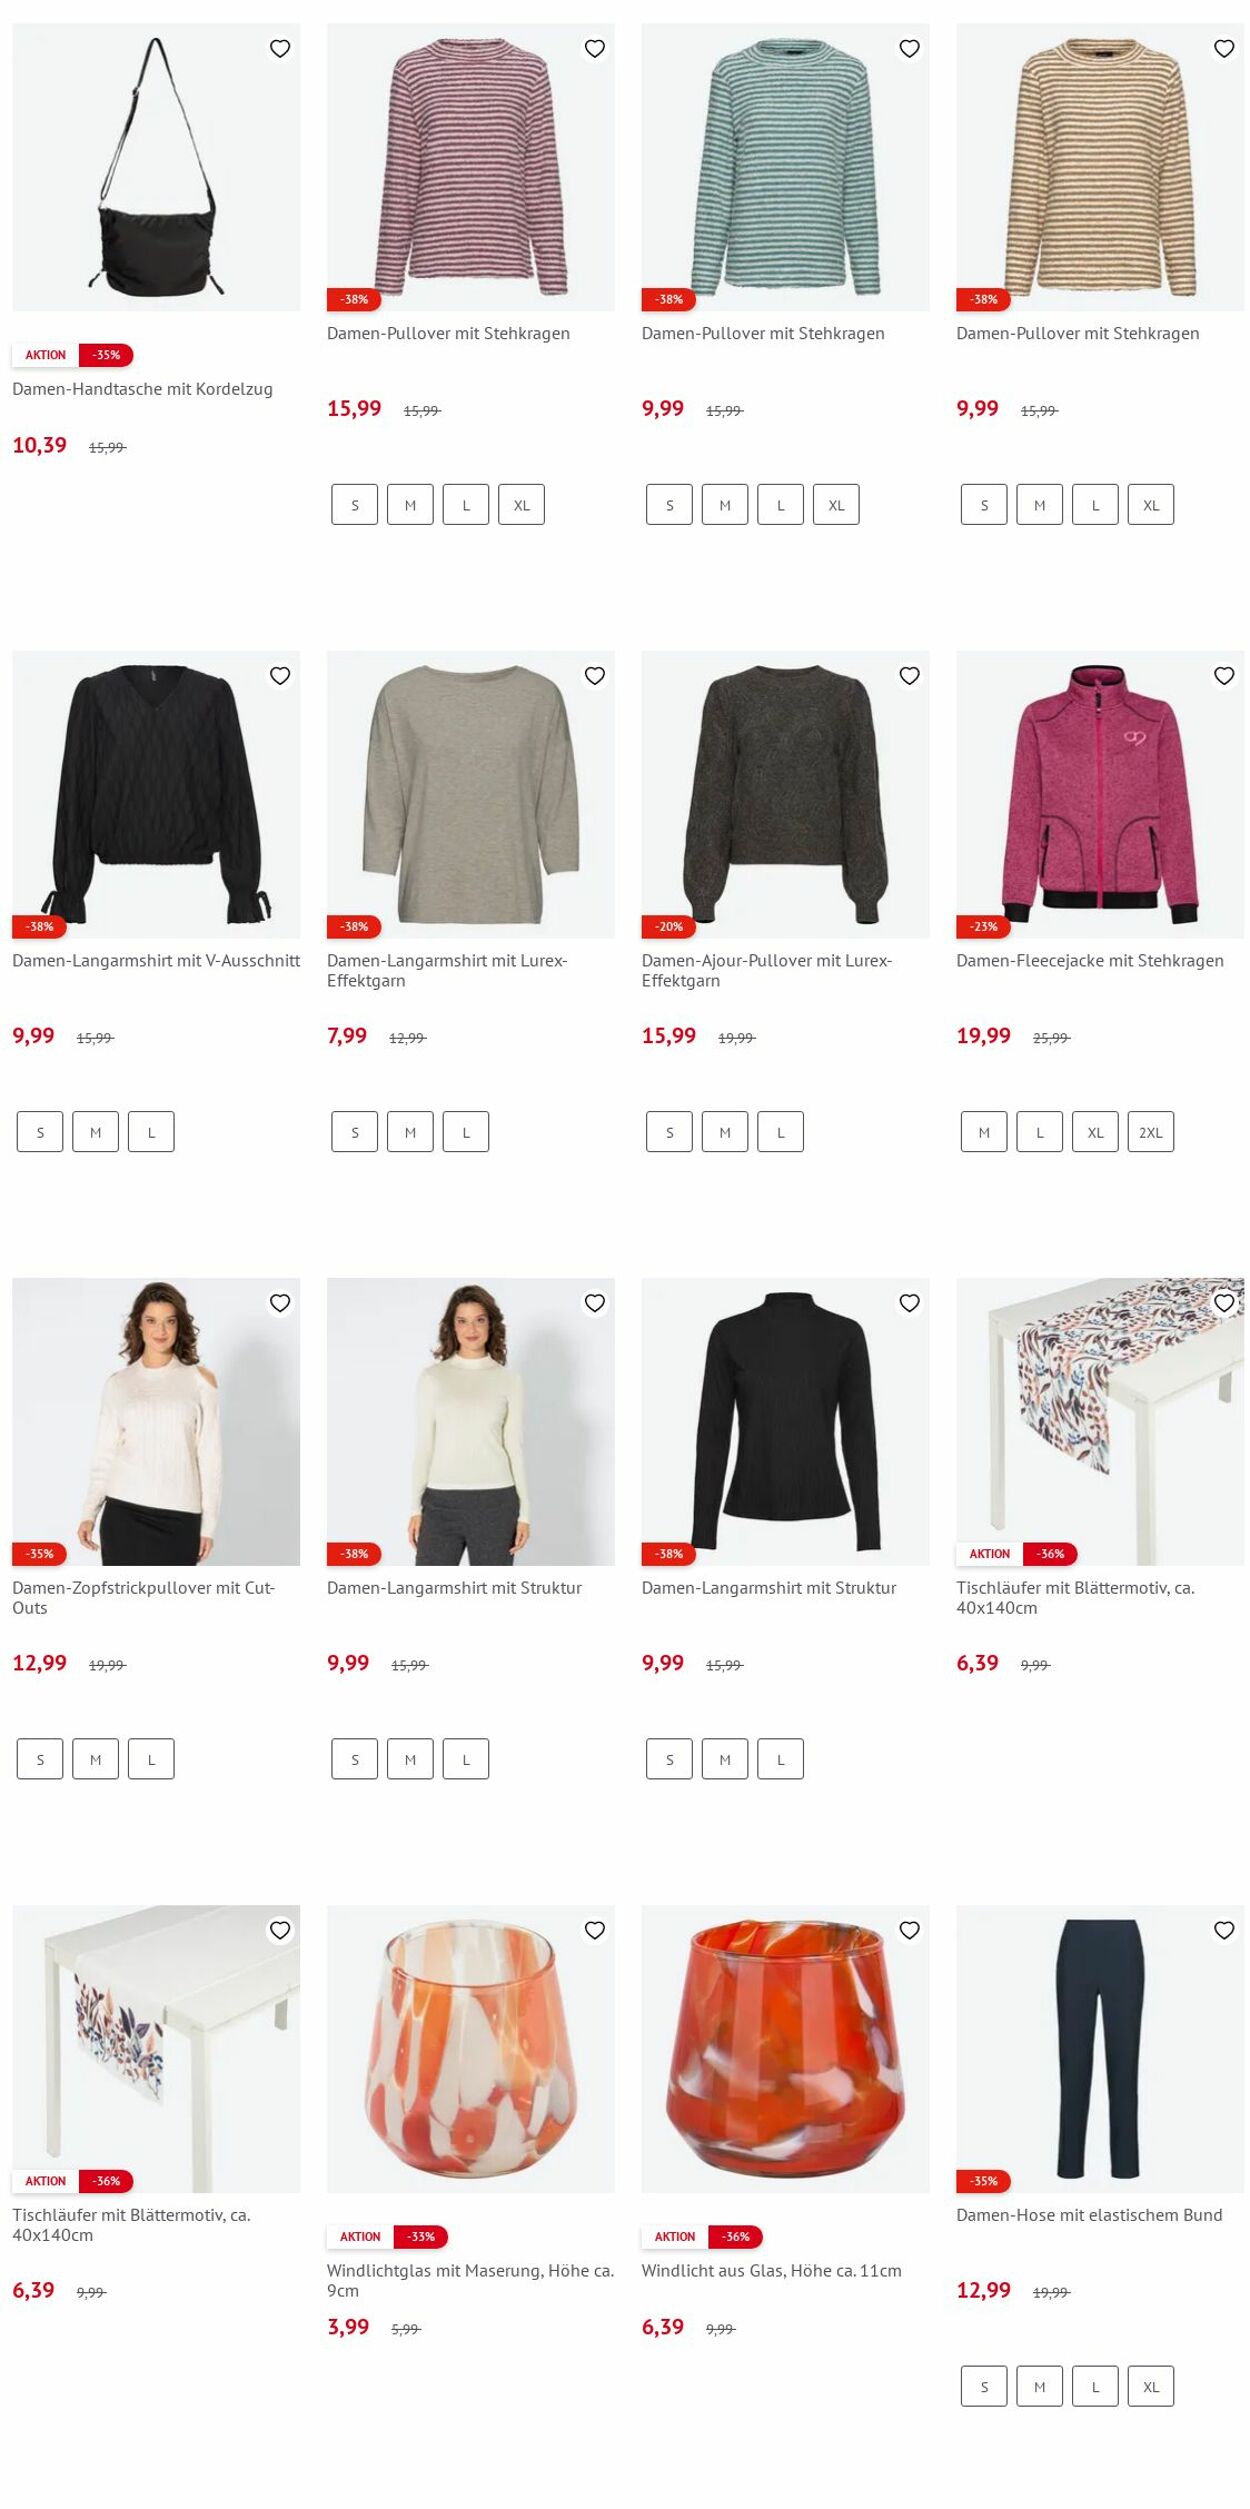Select size S for the teal striped Damen-Pullover

coord(669,505)
